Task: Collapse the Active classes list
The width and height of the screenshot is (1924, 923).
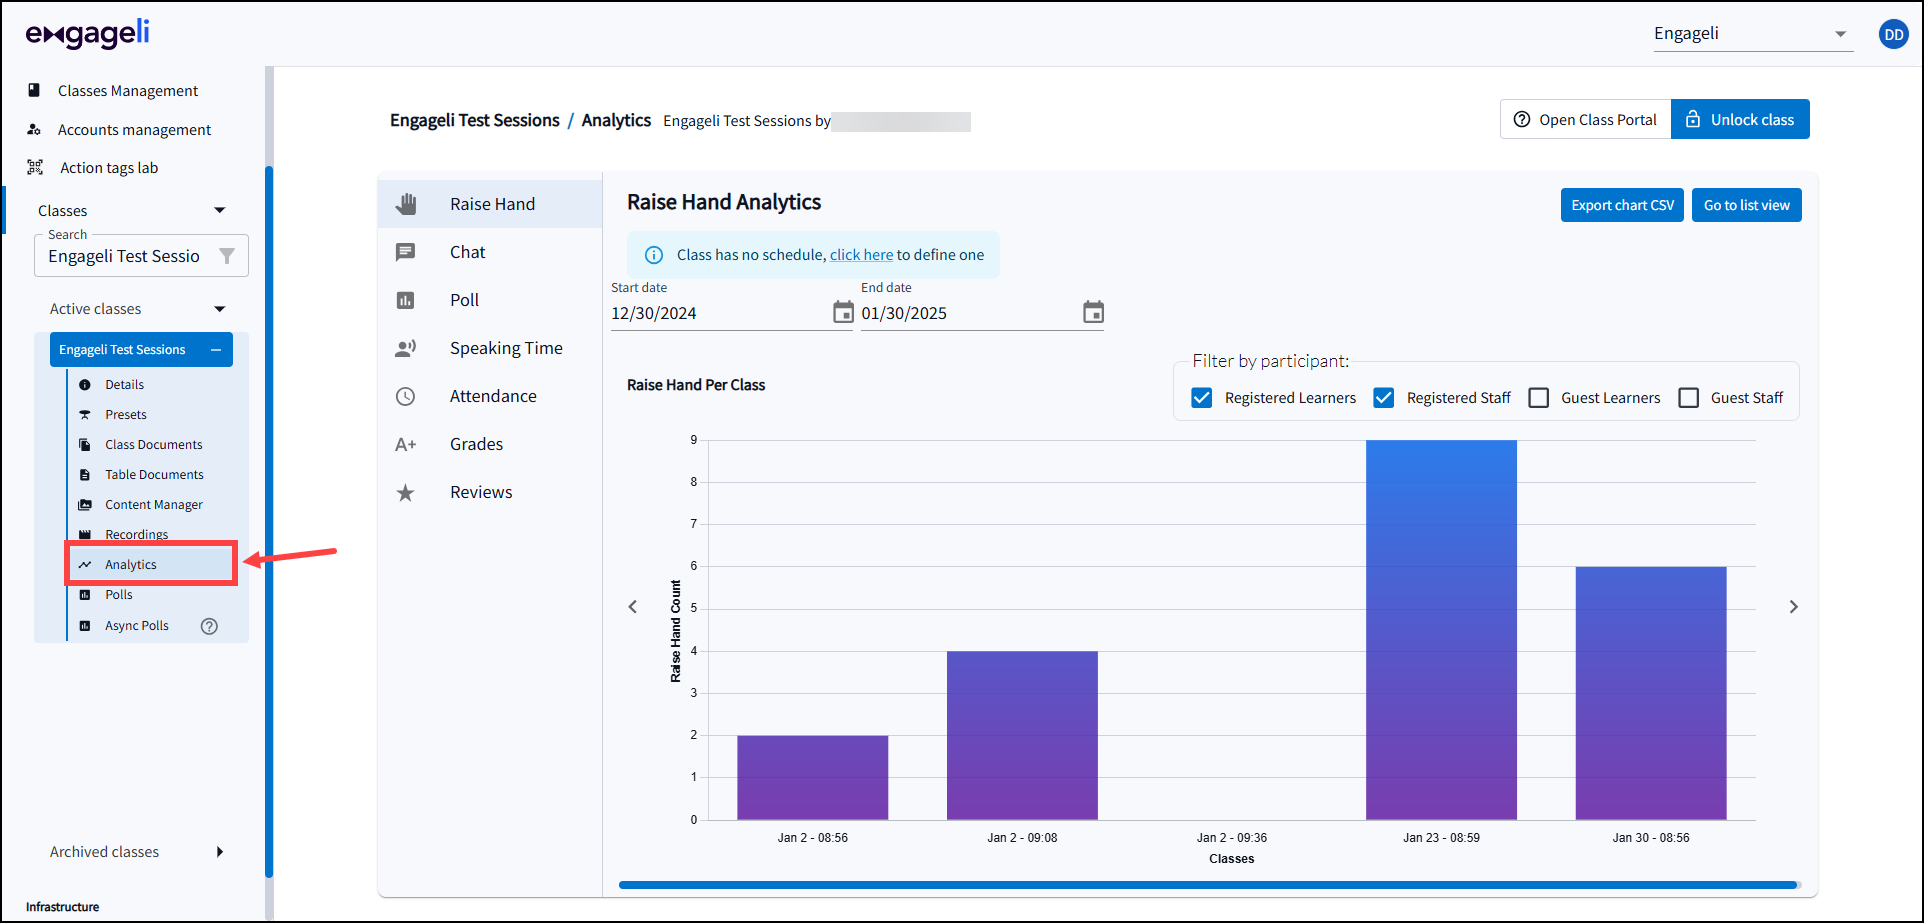Action: tap(220, 309)
